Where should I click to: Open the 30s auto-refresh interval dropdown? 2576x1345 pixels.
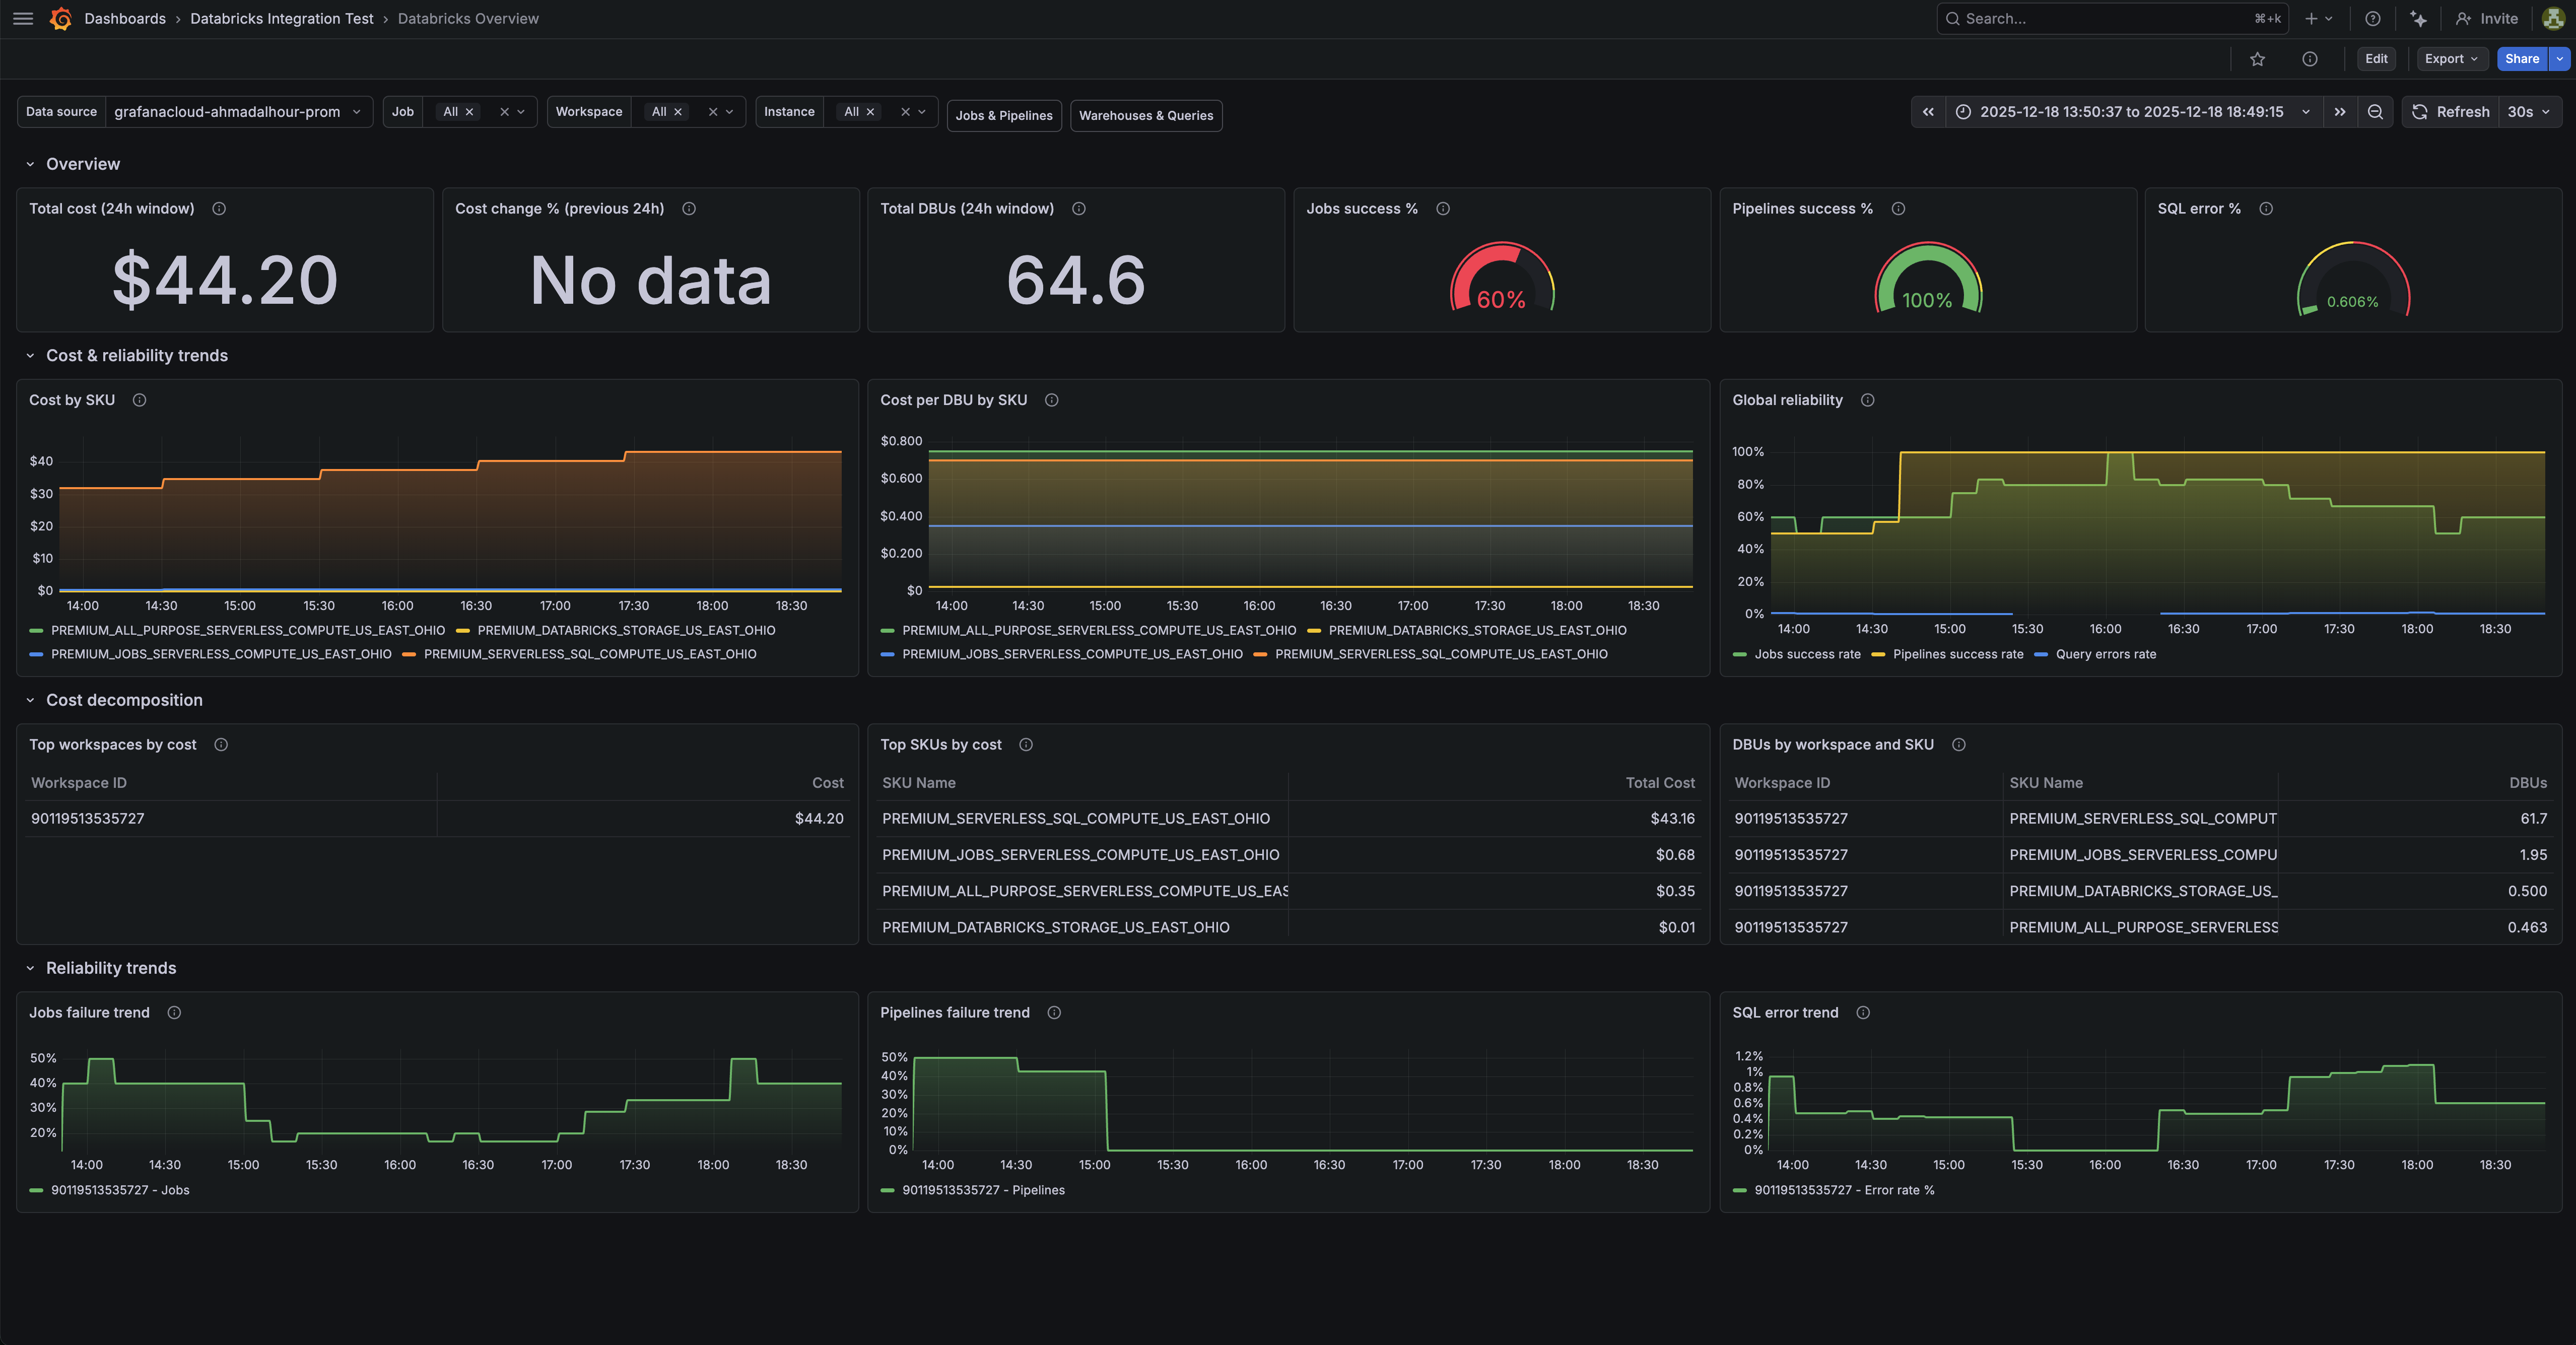pyautogui.click(x=2527, y=112)
